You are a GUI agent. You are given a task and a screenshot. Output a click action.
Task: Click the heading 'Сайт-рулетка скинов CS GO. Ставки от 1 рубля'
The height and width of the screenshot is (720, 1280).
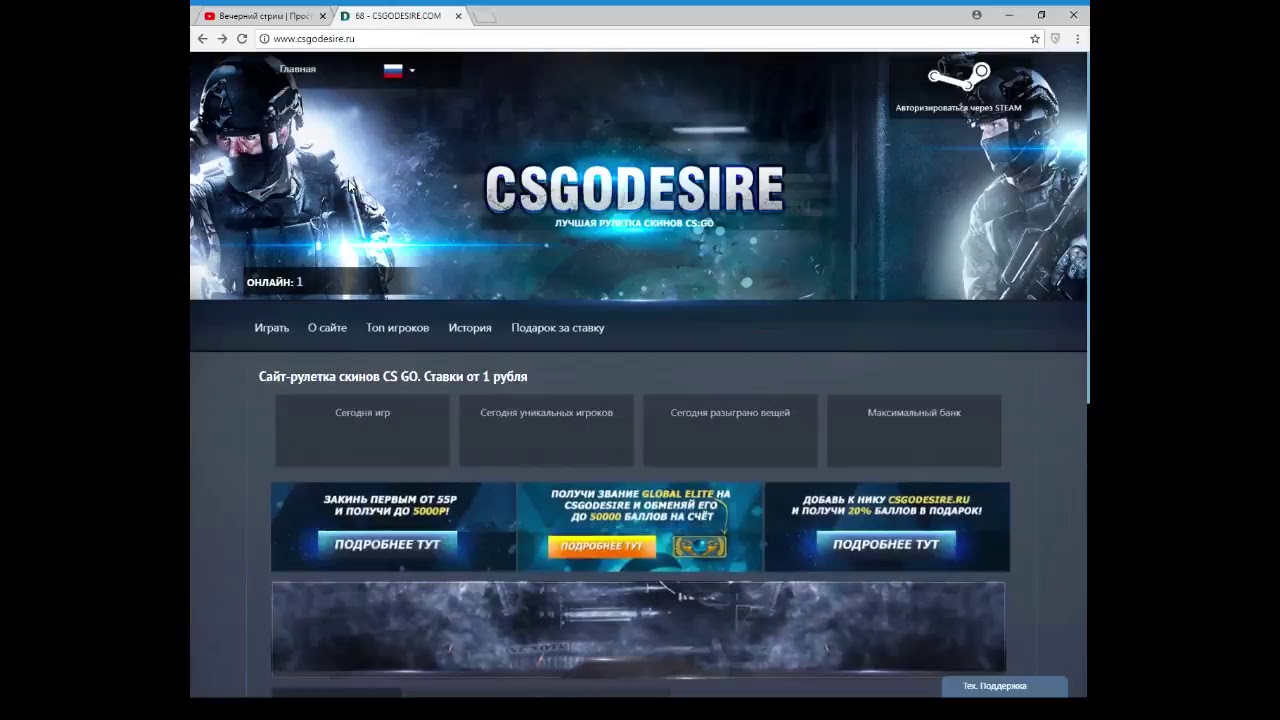[393, 377]
